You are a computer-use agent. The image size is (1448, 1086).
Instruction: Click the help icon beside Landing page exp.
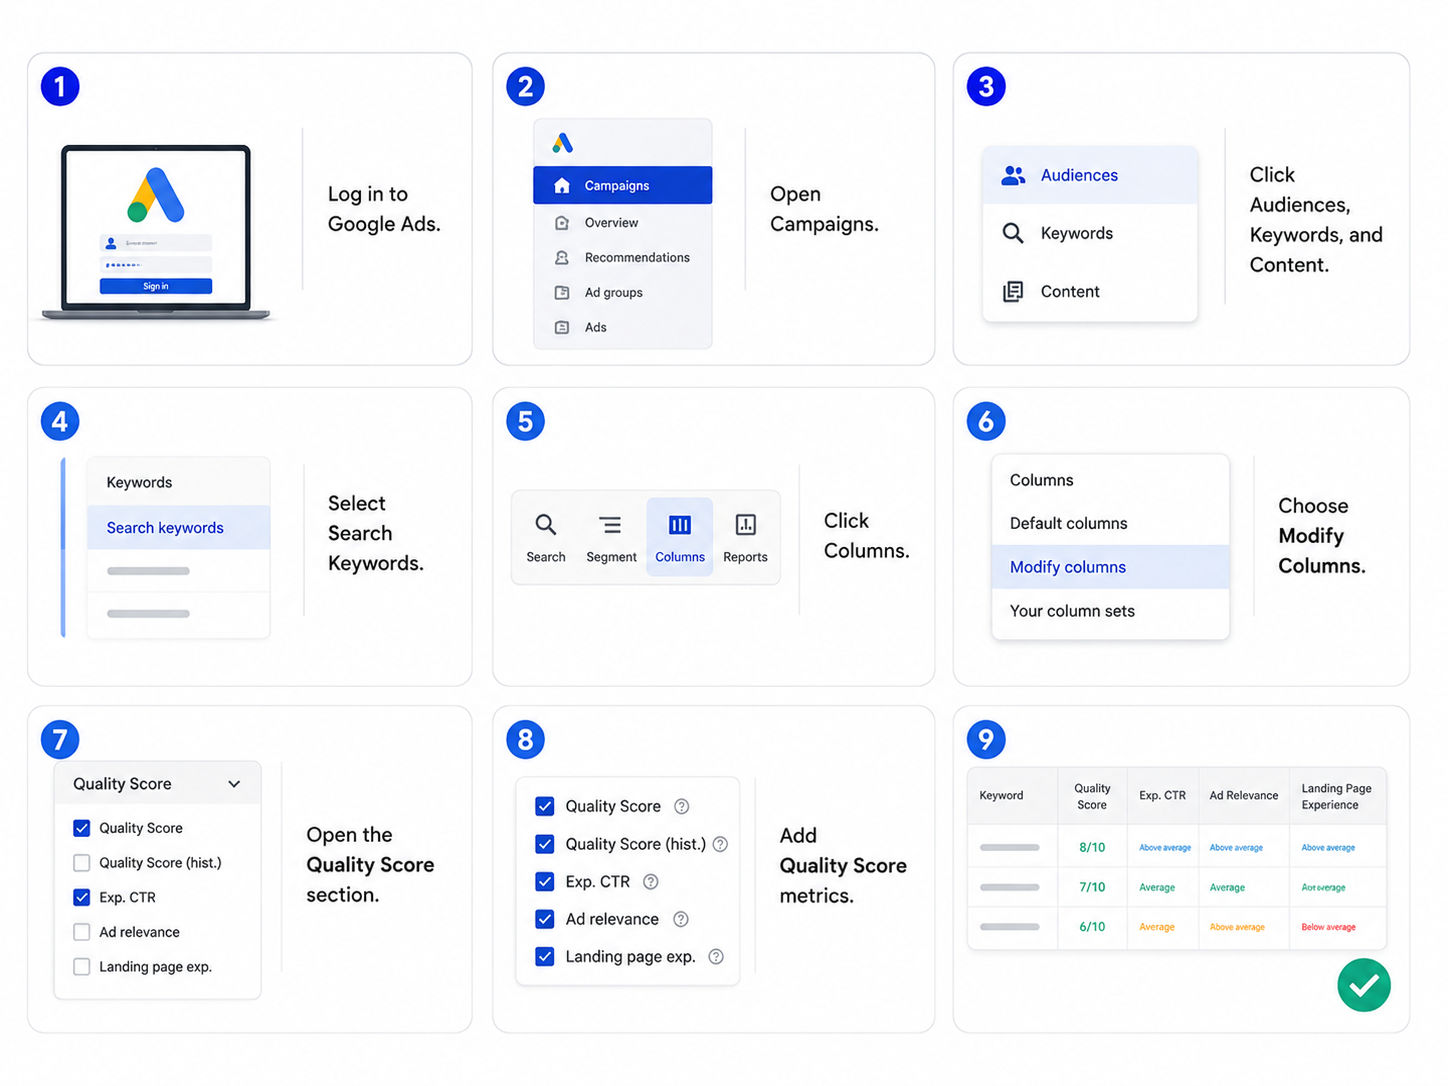[716, 957]
